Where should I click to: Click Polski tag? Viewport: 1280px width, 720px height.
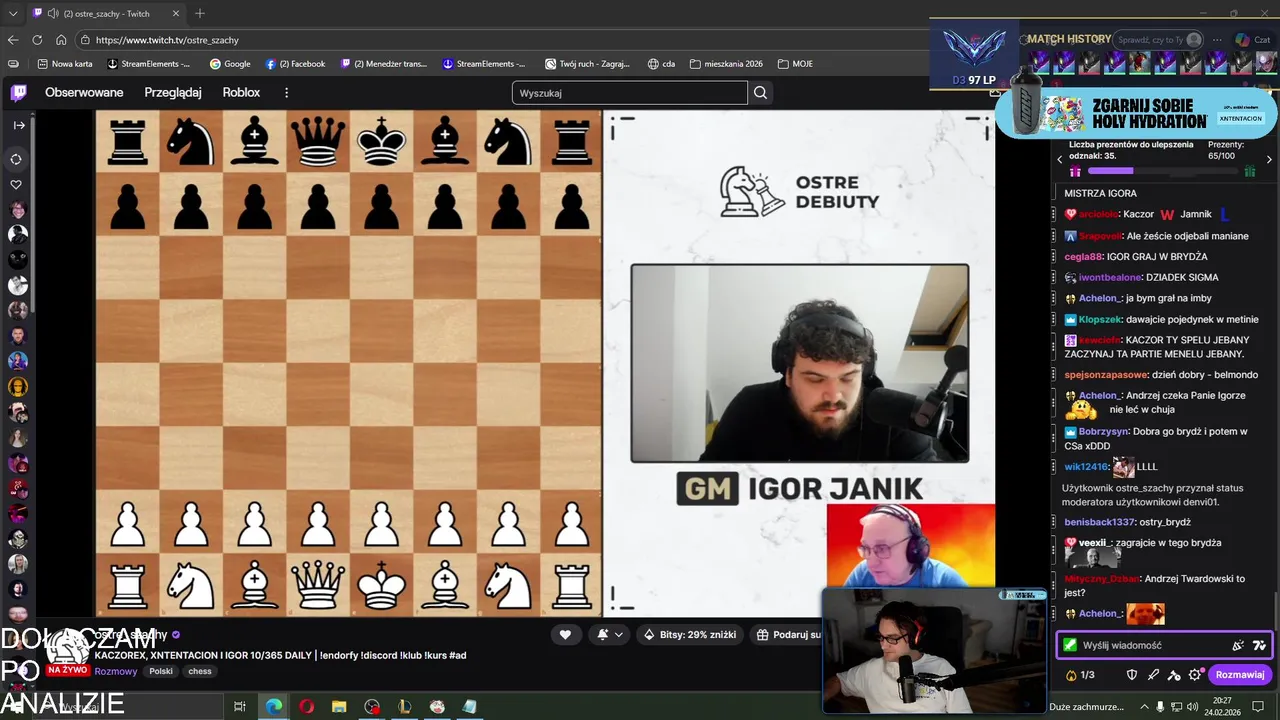(x=161, y=671)
